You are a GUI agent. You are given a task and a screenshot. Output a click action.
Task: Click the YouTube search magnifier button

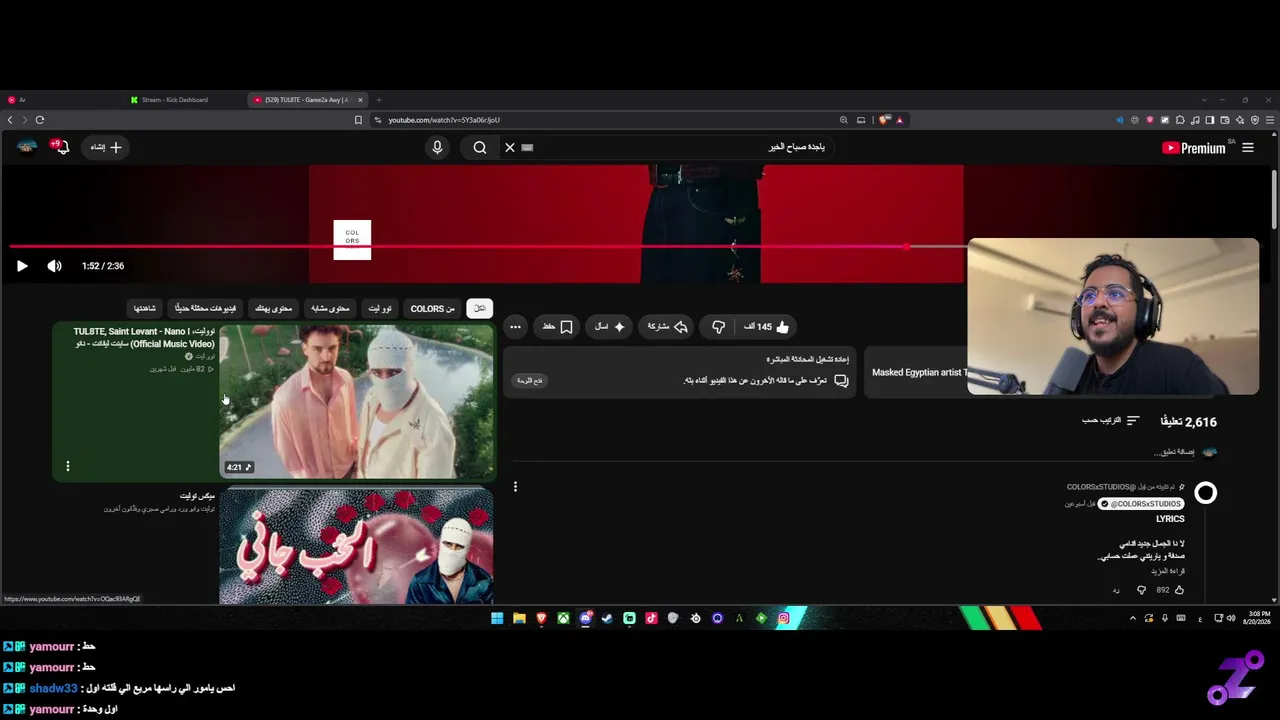[x=480, y=148]
